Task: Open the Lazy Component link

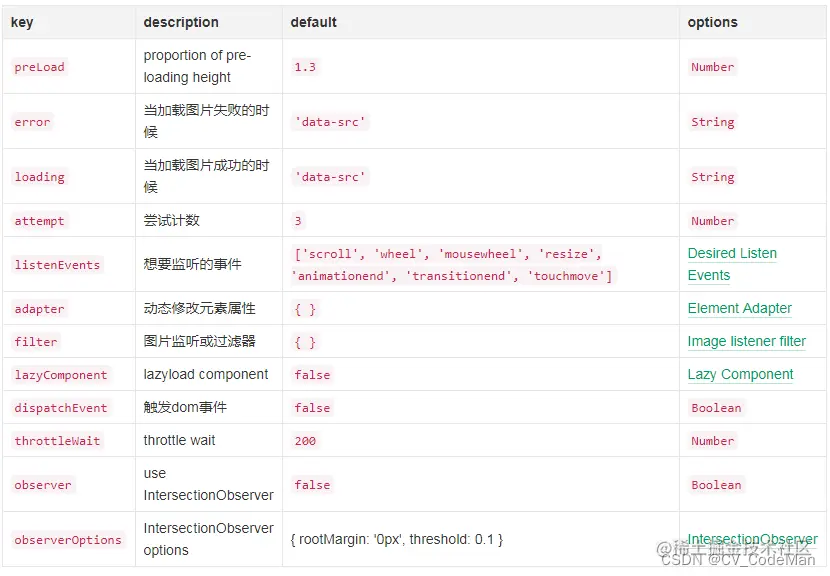Action: pos(740,374)
